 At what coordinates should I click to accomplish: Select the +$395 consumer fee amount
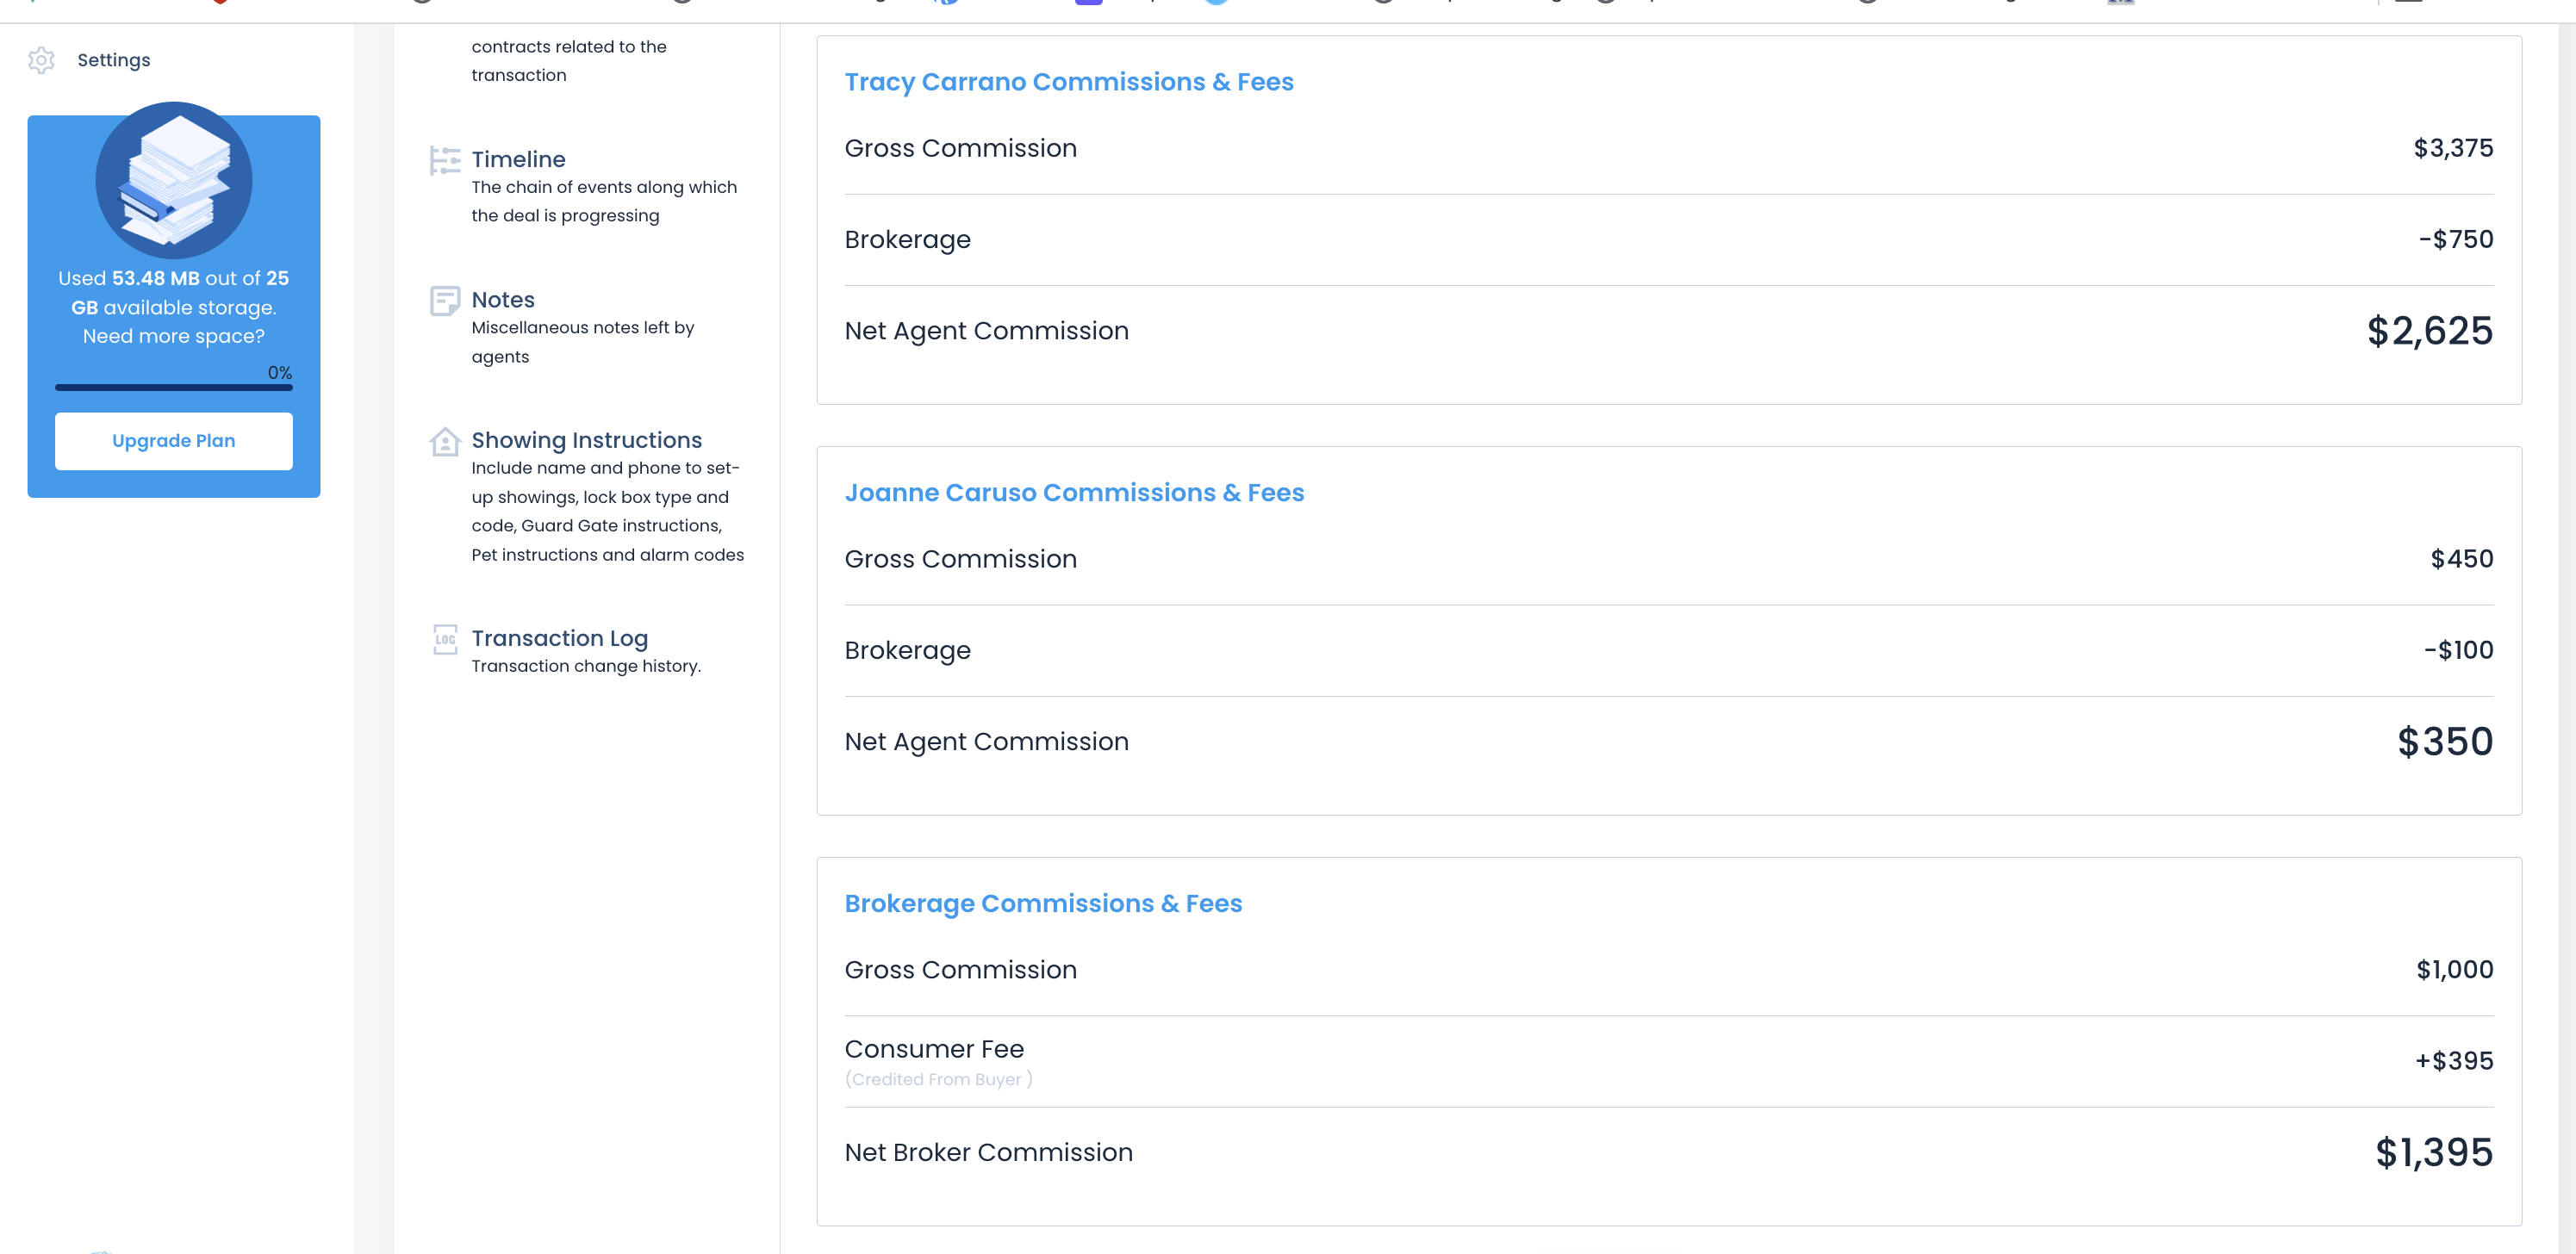2454,1061
